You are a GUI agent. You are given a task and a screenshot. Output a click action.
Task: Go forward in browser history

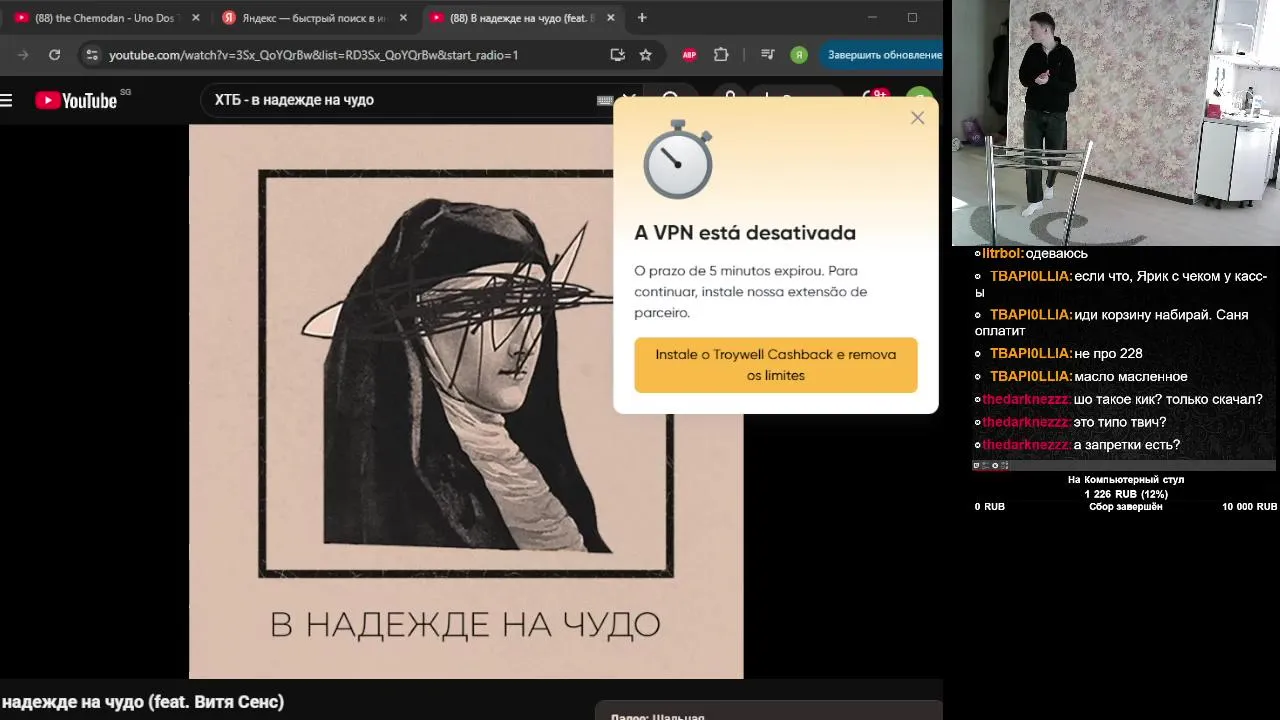[23, 55]
